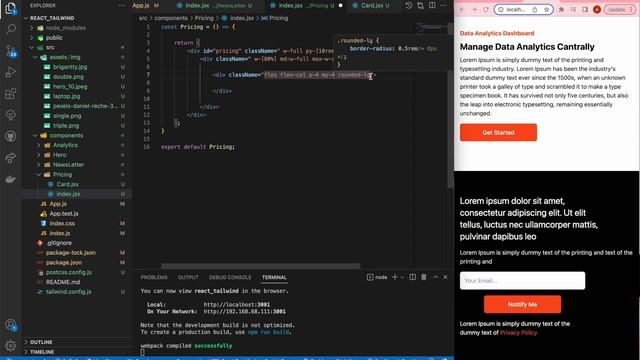The height and width of the screenshot is (360, 640).
Task: Open the GitHub view in activity bar
Action: point(11,136)
